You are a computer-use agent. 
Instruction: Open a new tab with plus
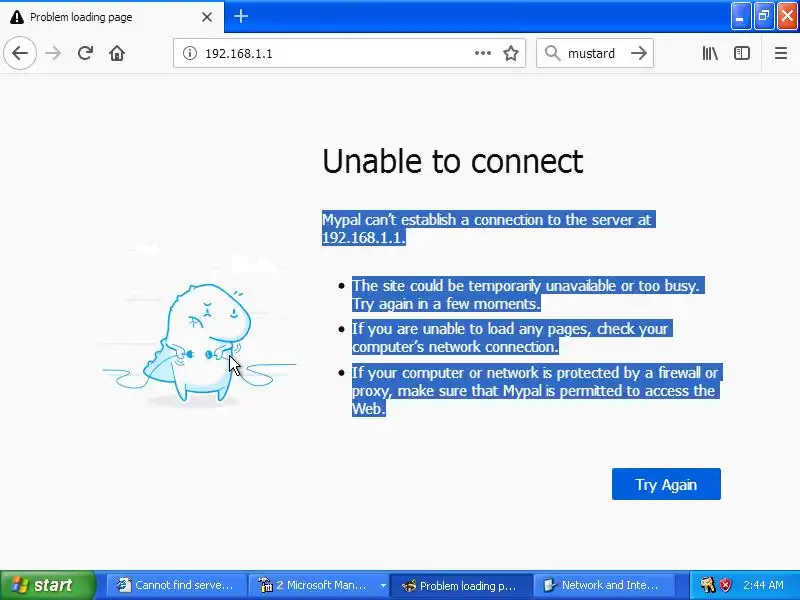tap(241, 16)
